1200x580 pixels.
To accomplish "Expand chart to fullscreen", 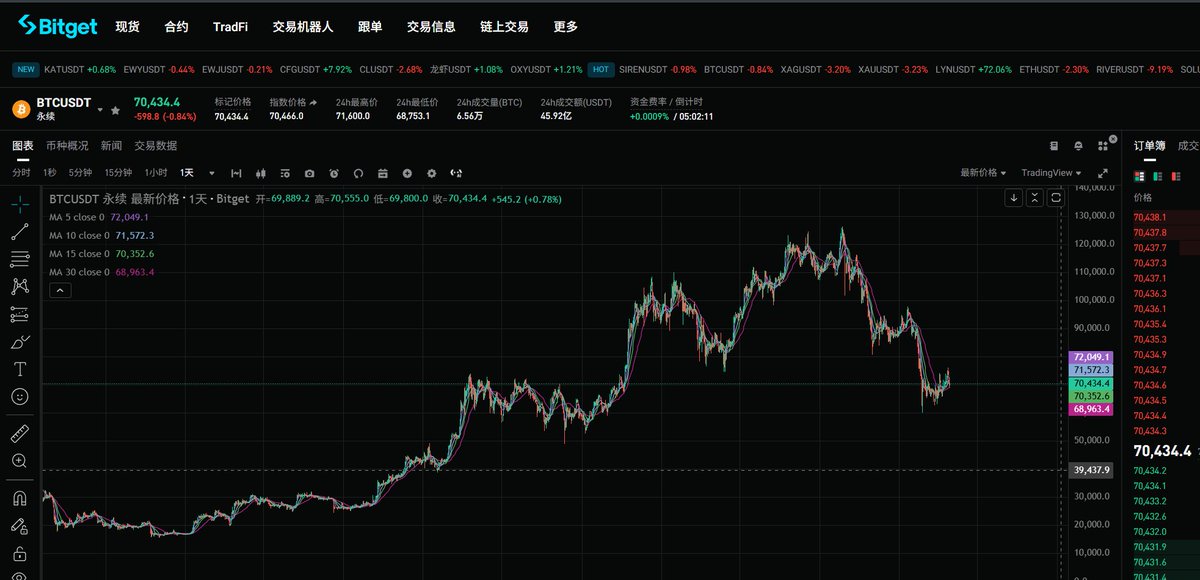I will click(1103, 173).
